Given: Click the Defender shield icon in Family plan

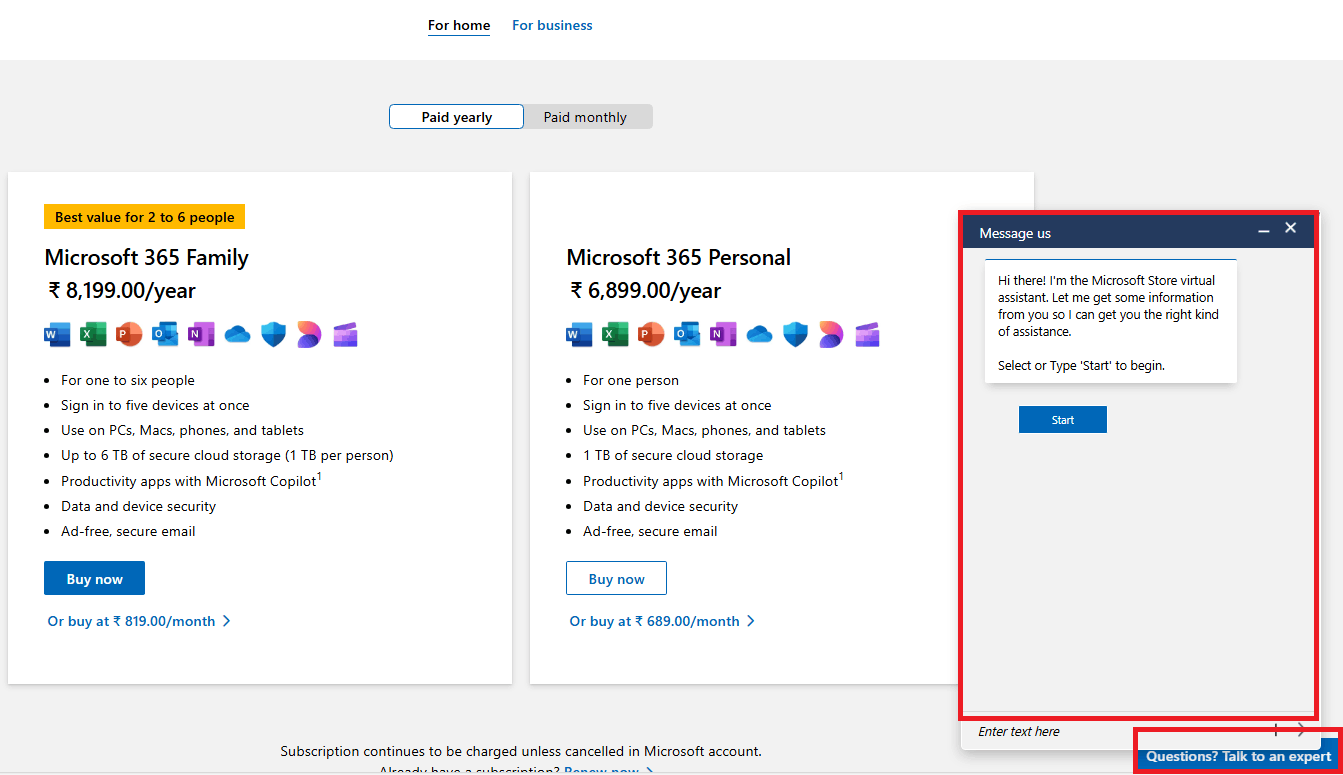Looking at the screenshot, I should tap(273, 335).
